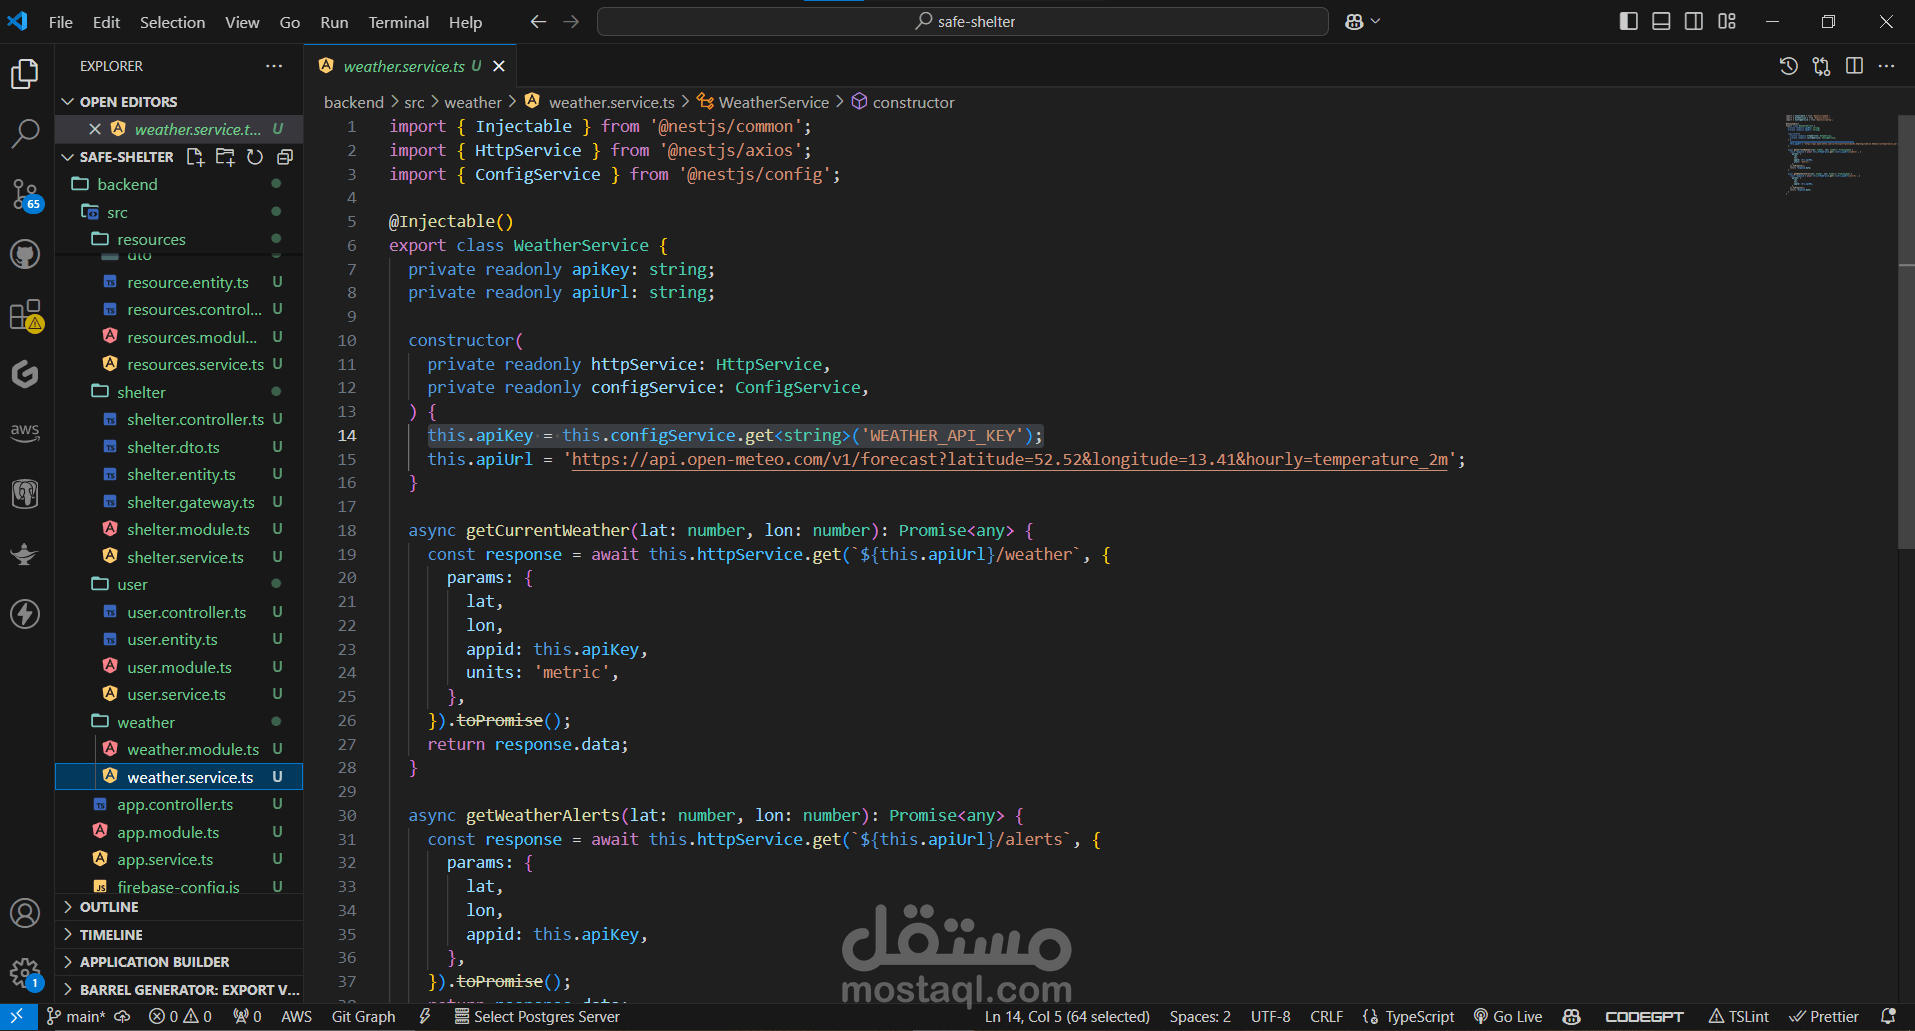
Task: Collapse the OPEN EDITORS section
Action: coord(179,102)
